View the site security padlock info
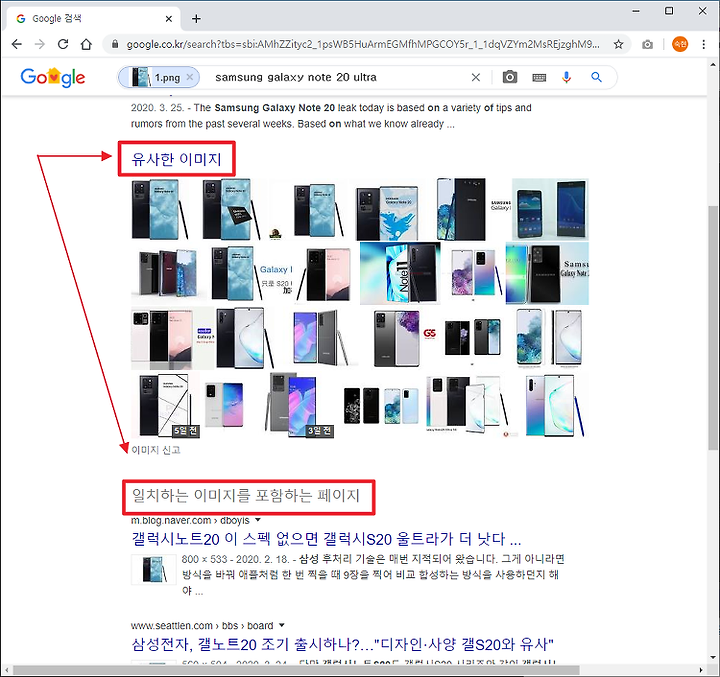 115,44
